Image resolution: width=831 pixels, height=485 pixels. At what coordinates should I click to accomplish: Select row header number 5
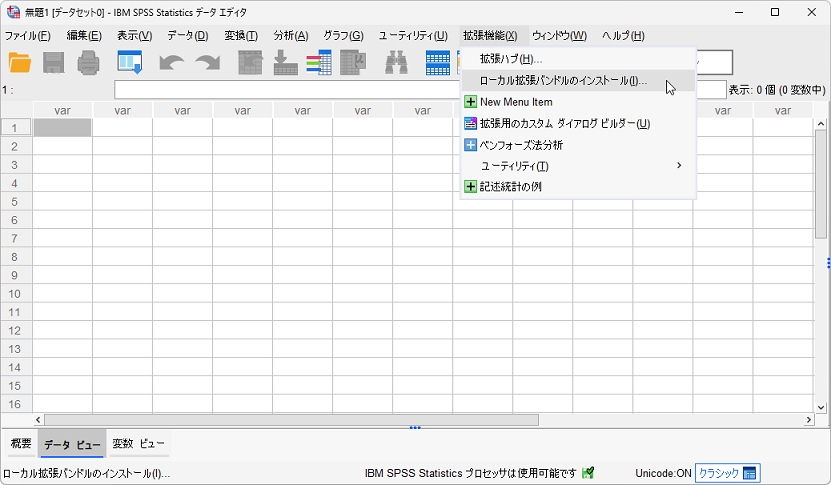15,202
